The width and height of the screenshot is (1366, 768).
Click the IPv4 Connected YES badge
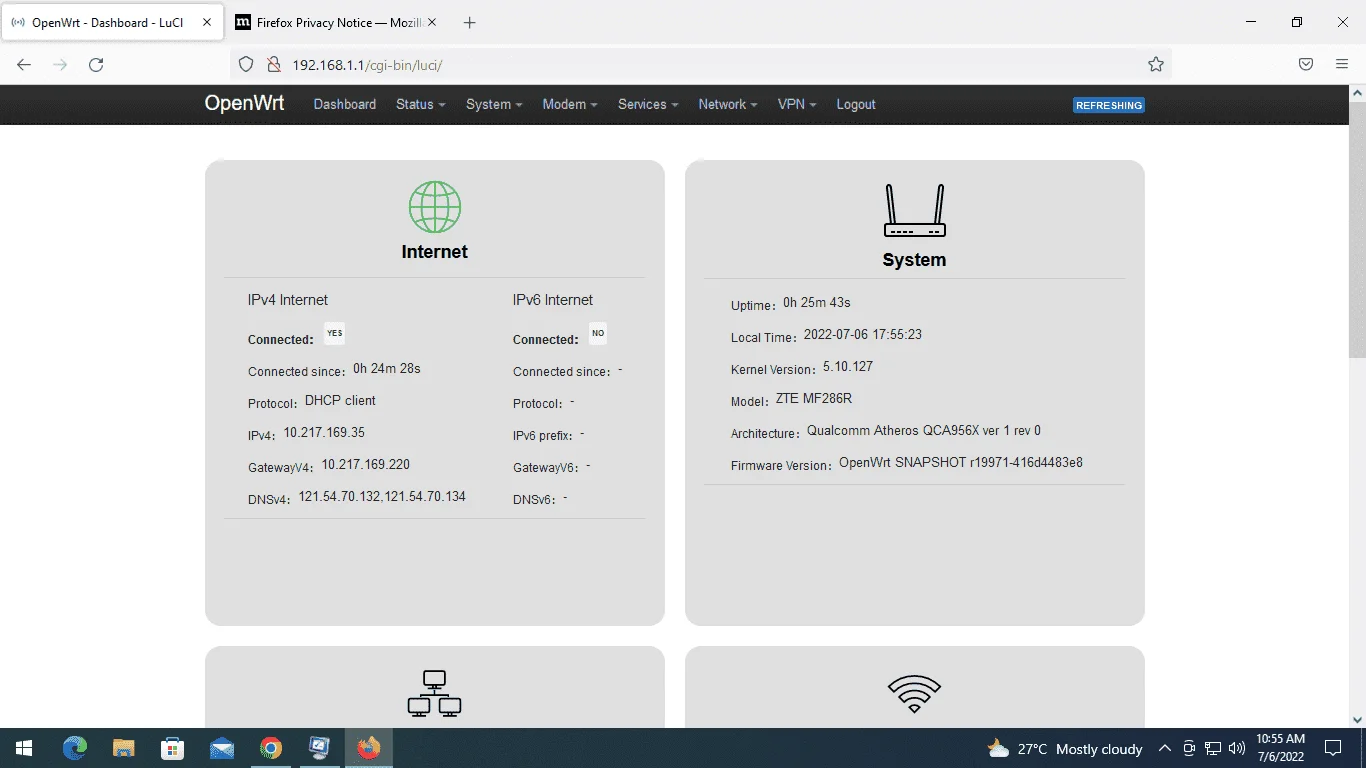pyautogui.click(x=335, y=334)
